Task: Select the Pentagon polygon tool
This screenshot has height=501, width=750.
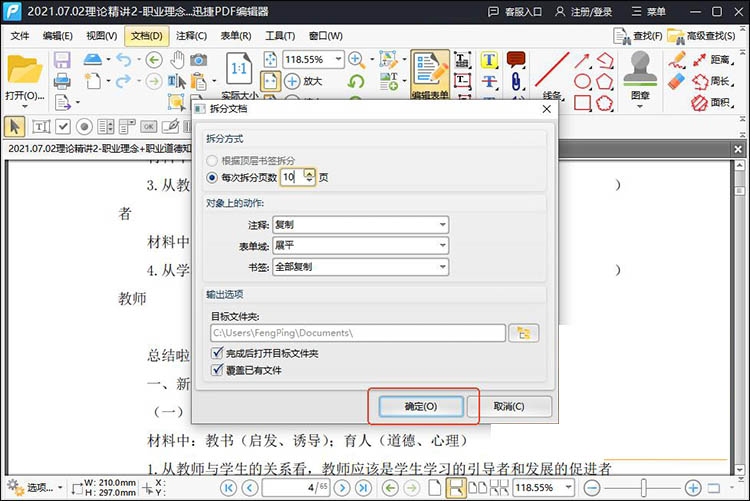Action: [605, 81]
